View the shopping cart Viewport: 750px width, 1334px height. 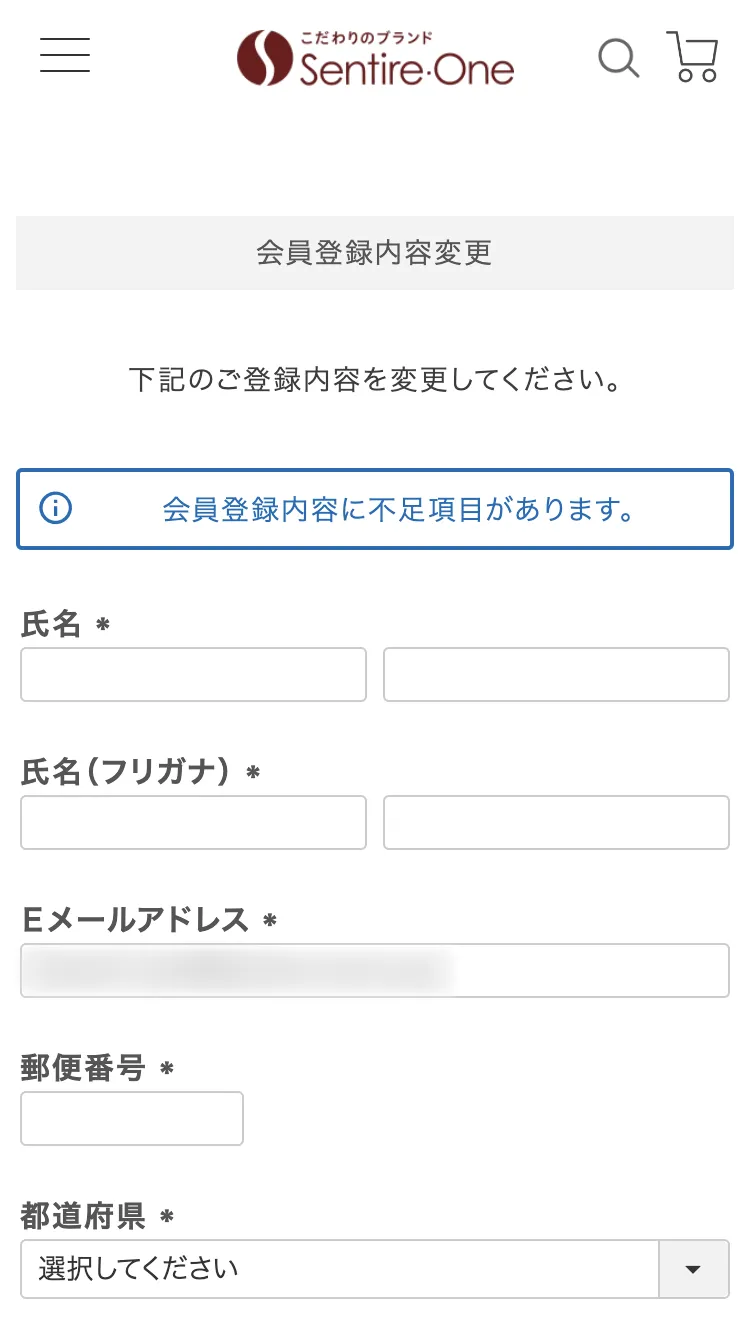click(x=693, y=56)
